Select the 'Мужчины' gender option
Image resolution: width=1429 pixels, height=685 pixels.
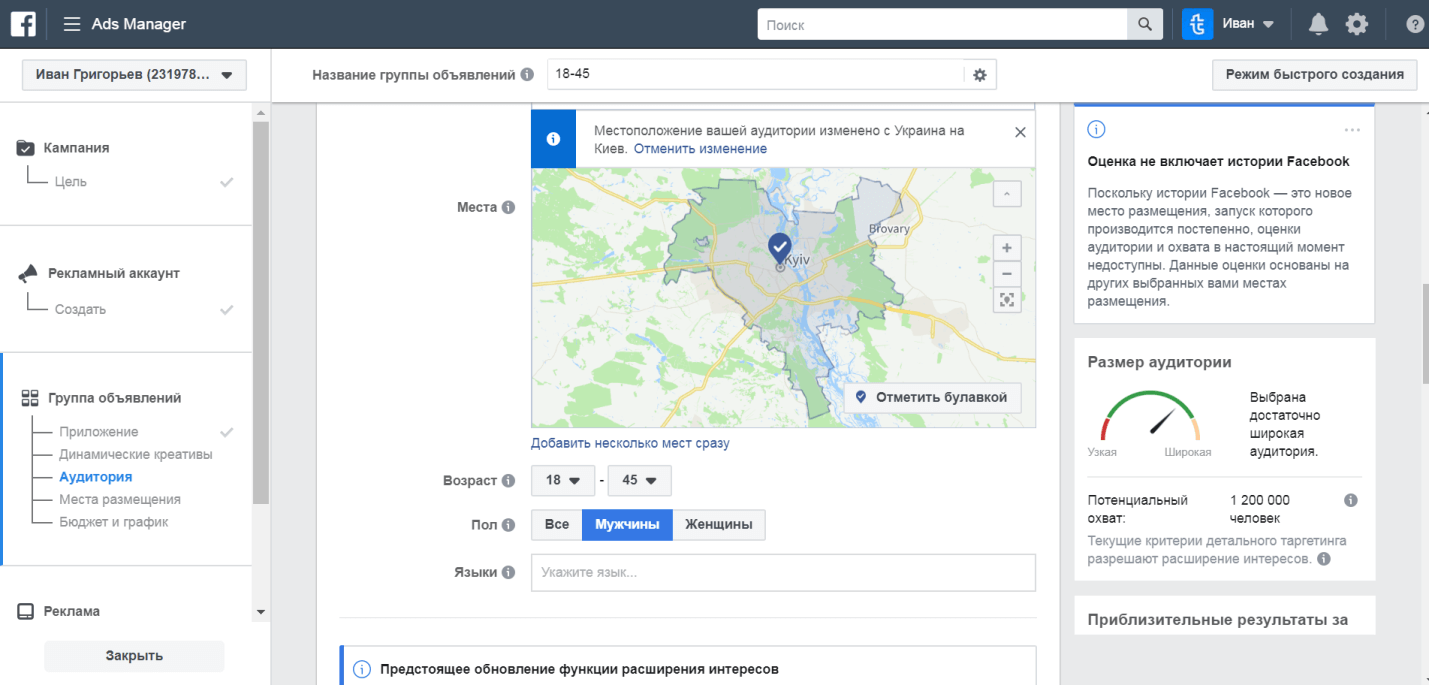point(627,525)
